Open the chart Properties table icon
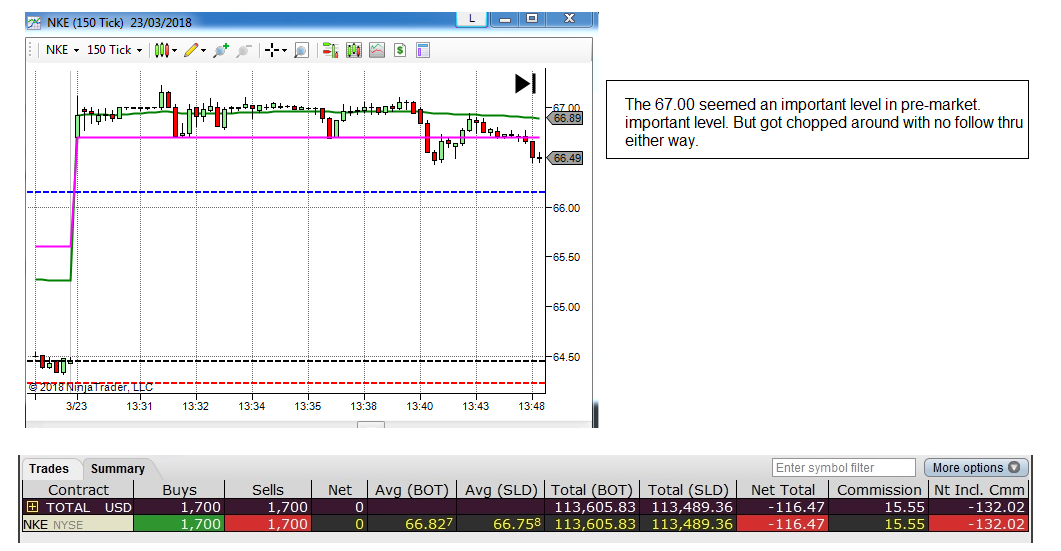Screen dimensions: 1061x551 click(x=423, y=50)
